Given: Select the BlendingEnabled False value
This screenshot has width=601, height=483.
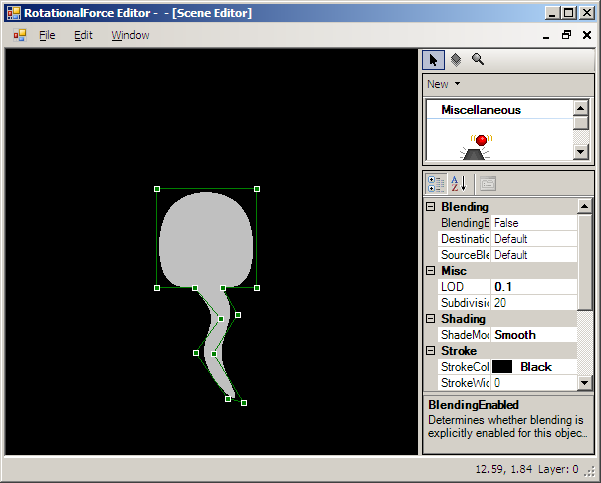Looking at the screenshot, I should coord(533,223).
